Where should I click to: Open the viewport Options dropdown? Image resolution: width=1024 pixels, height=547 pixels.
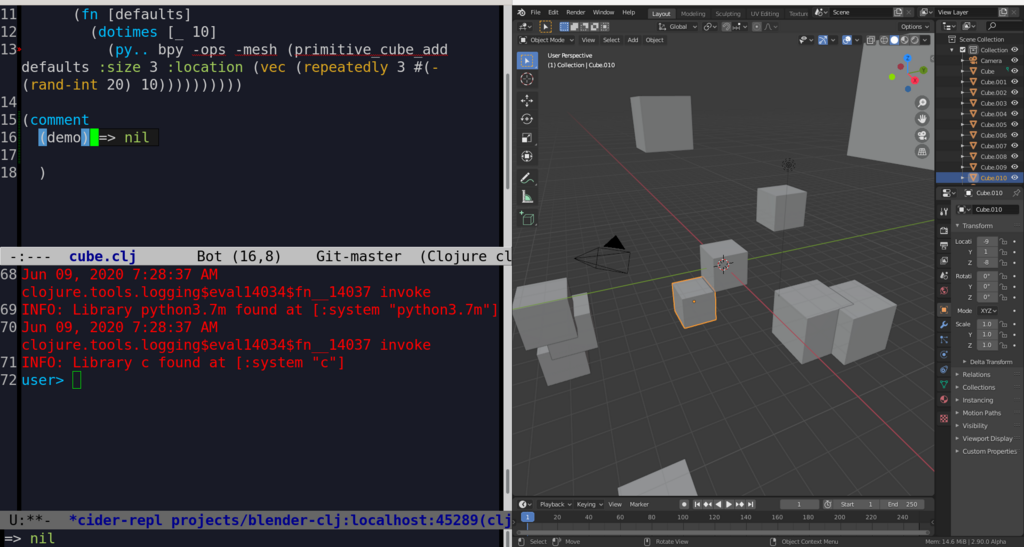point(914,27)
